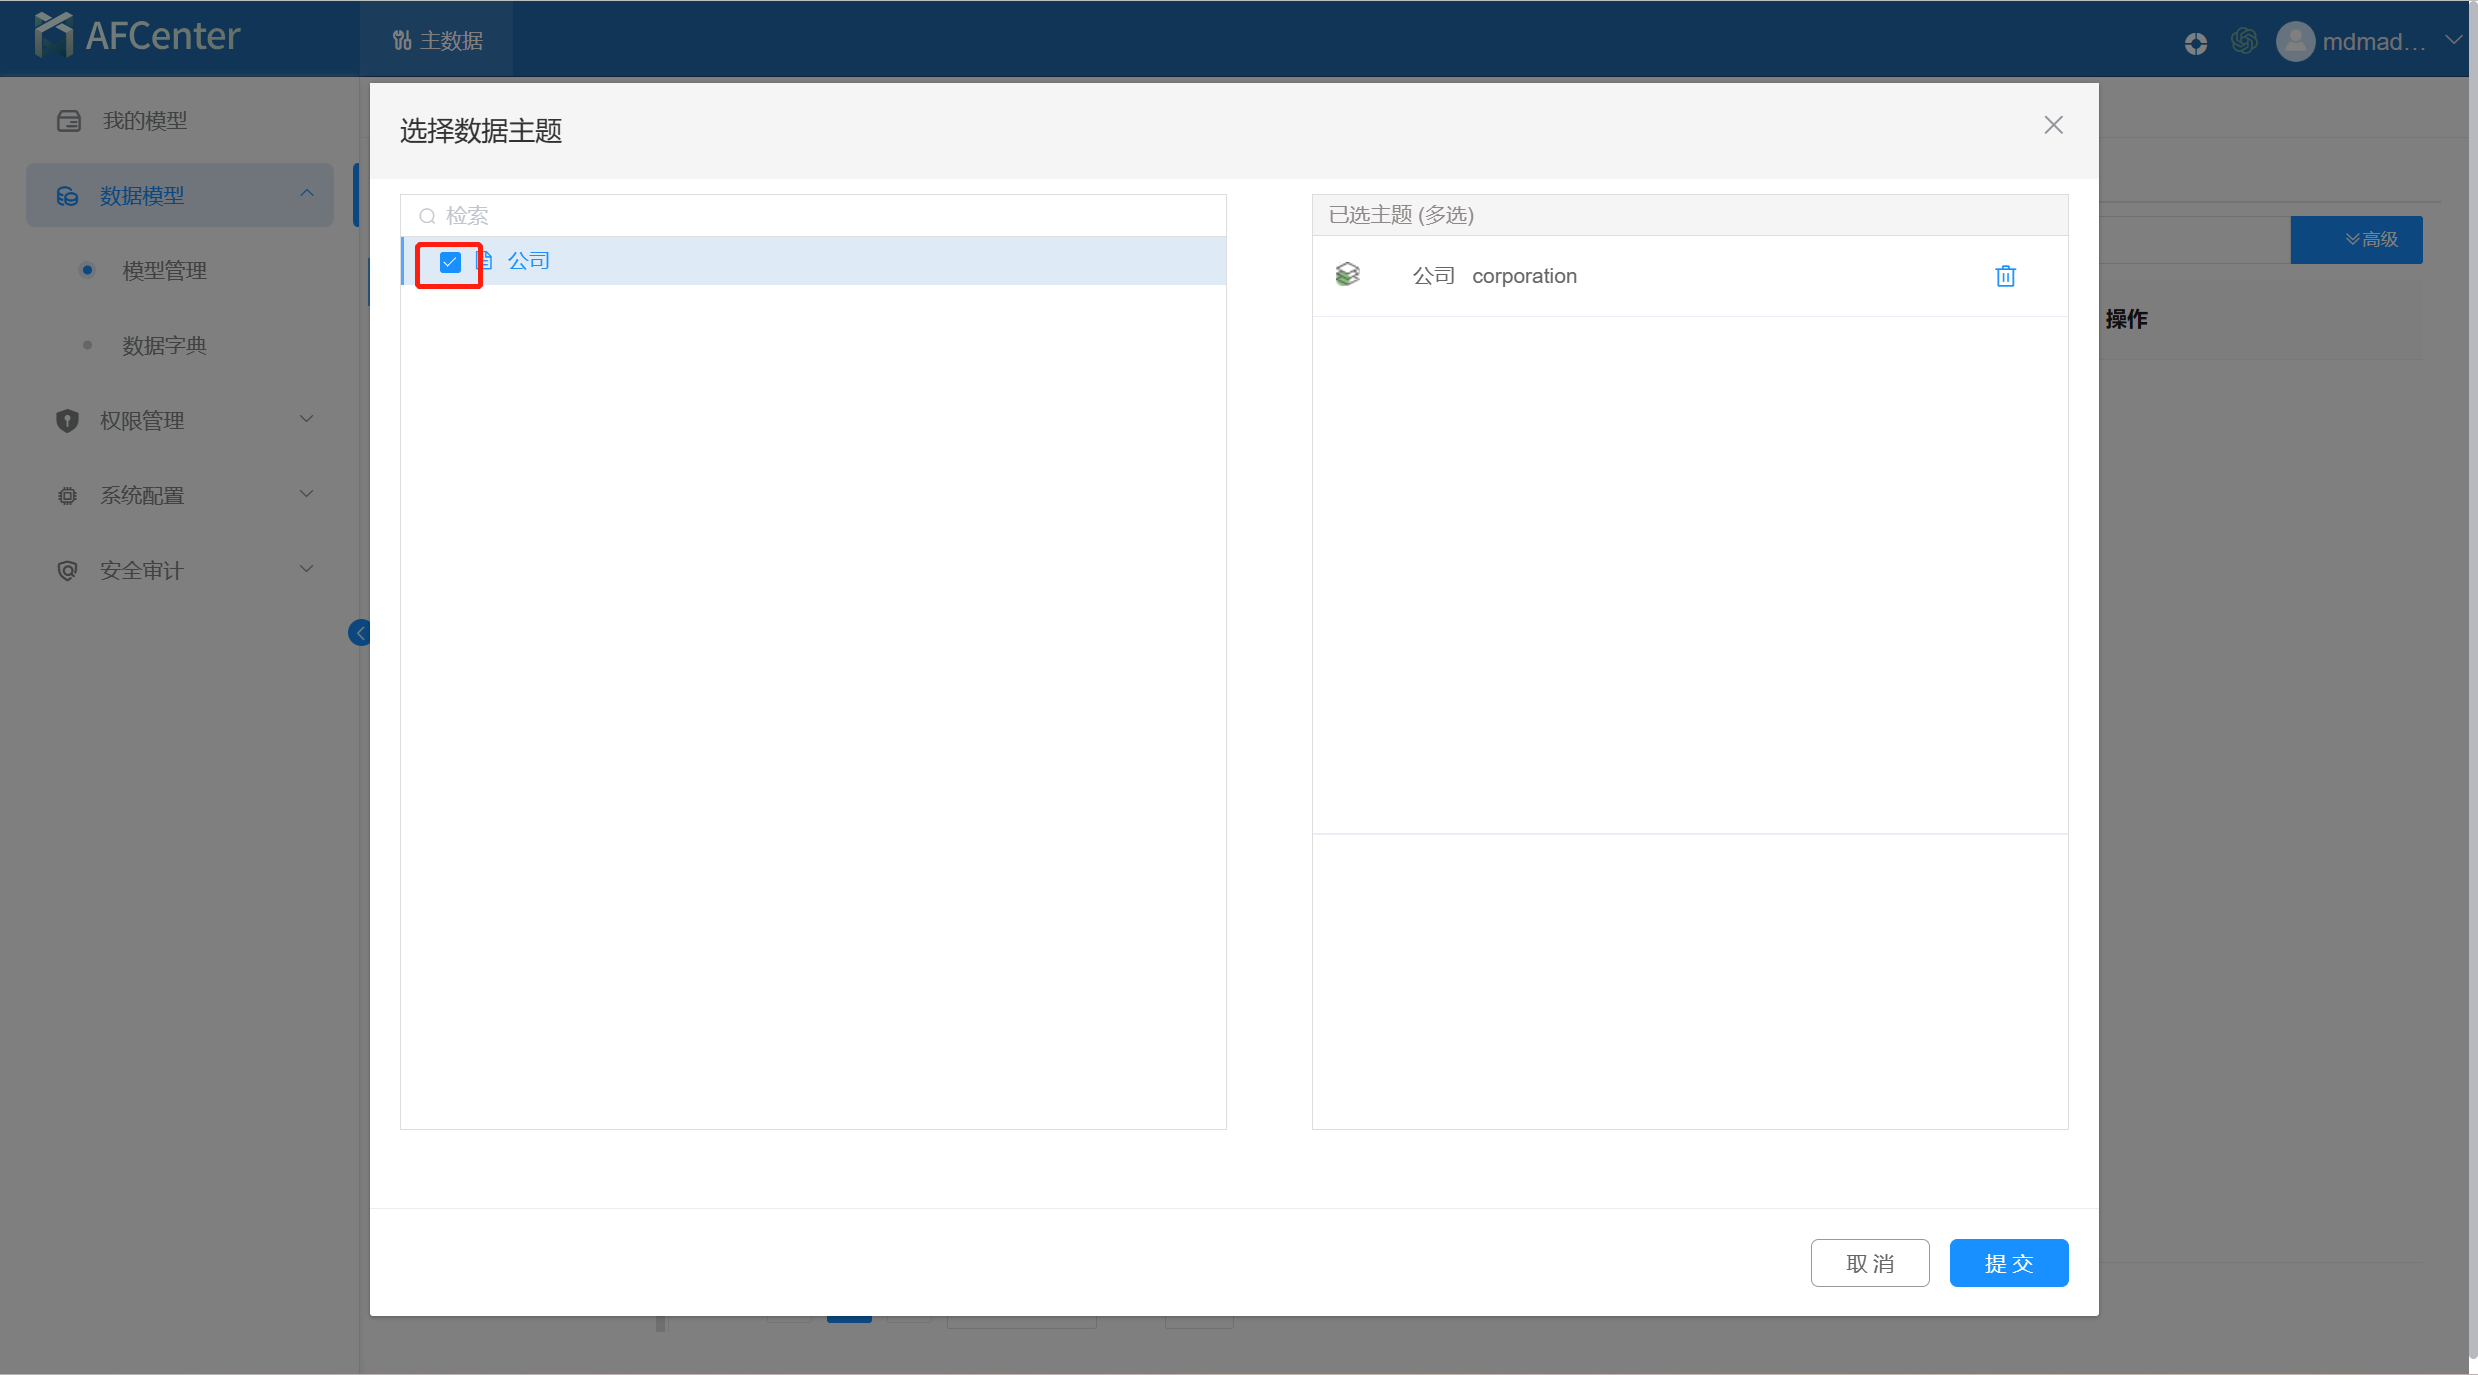Open the green AI assistant icon

pos(2243,41)
